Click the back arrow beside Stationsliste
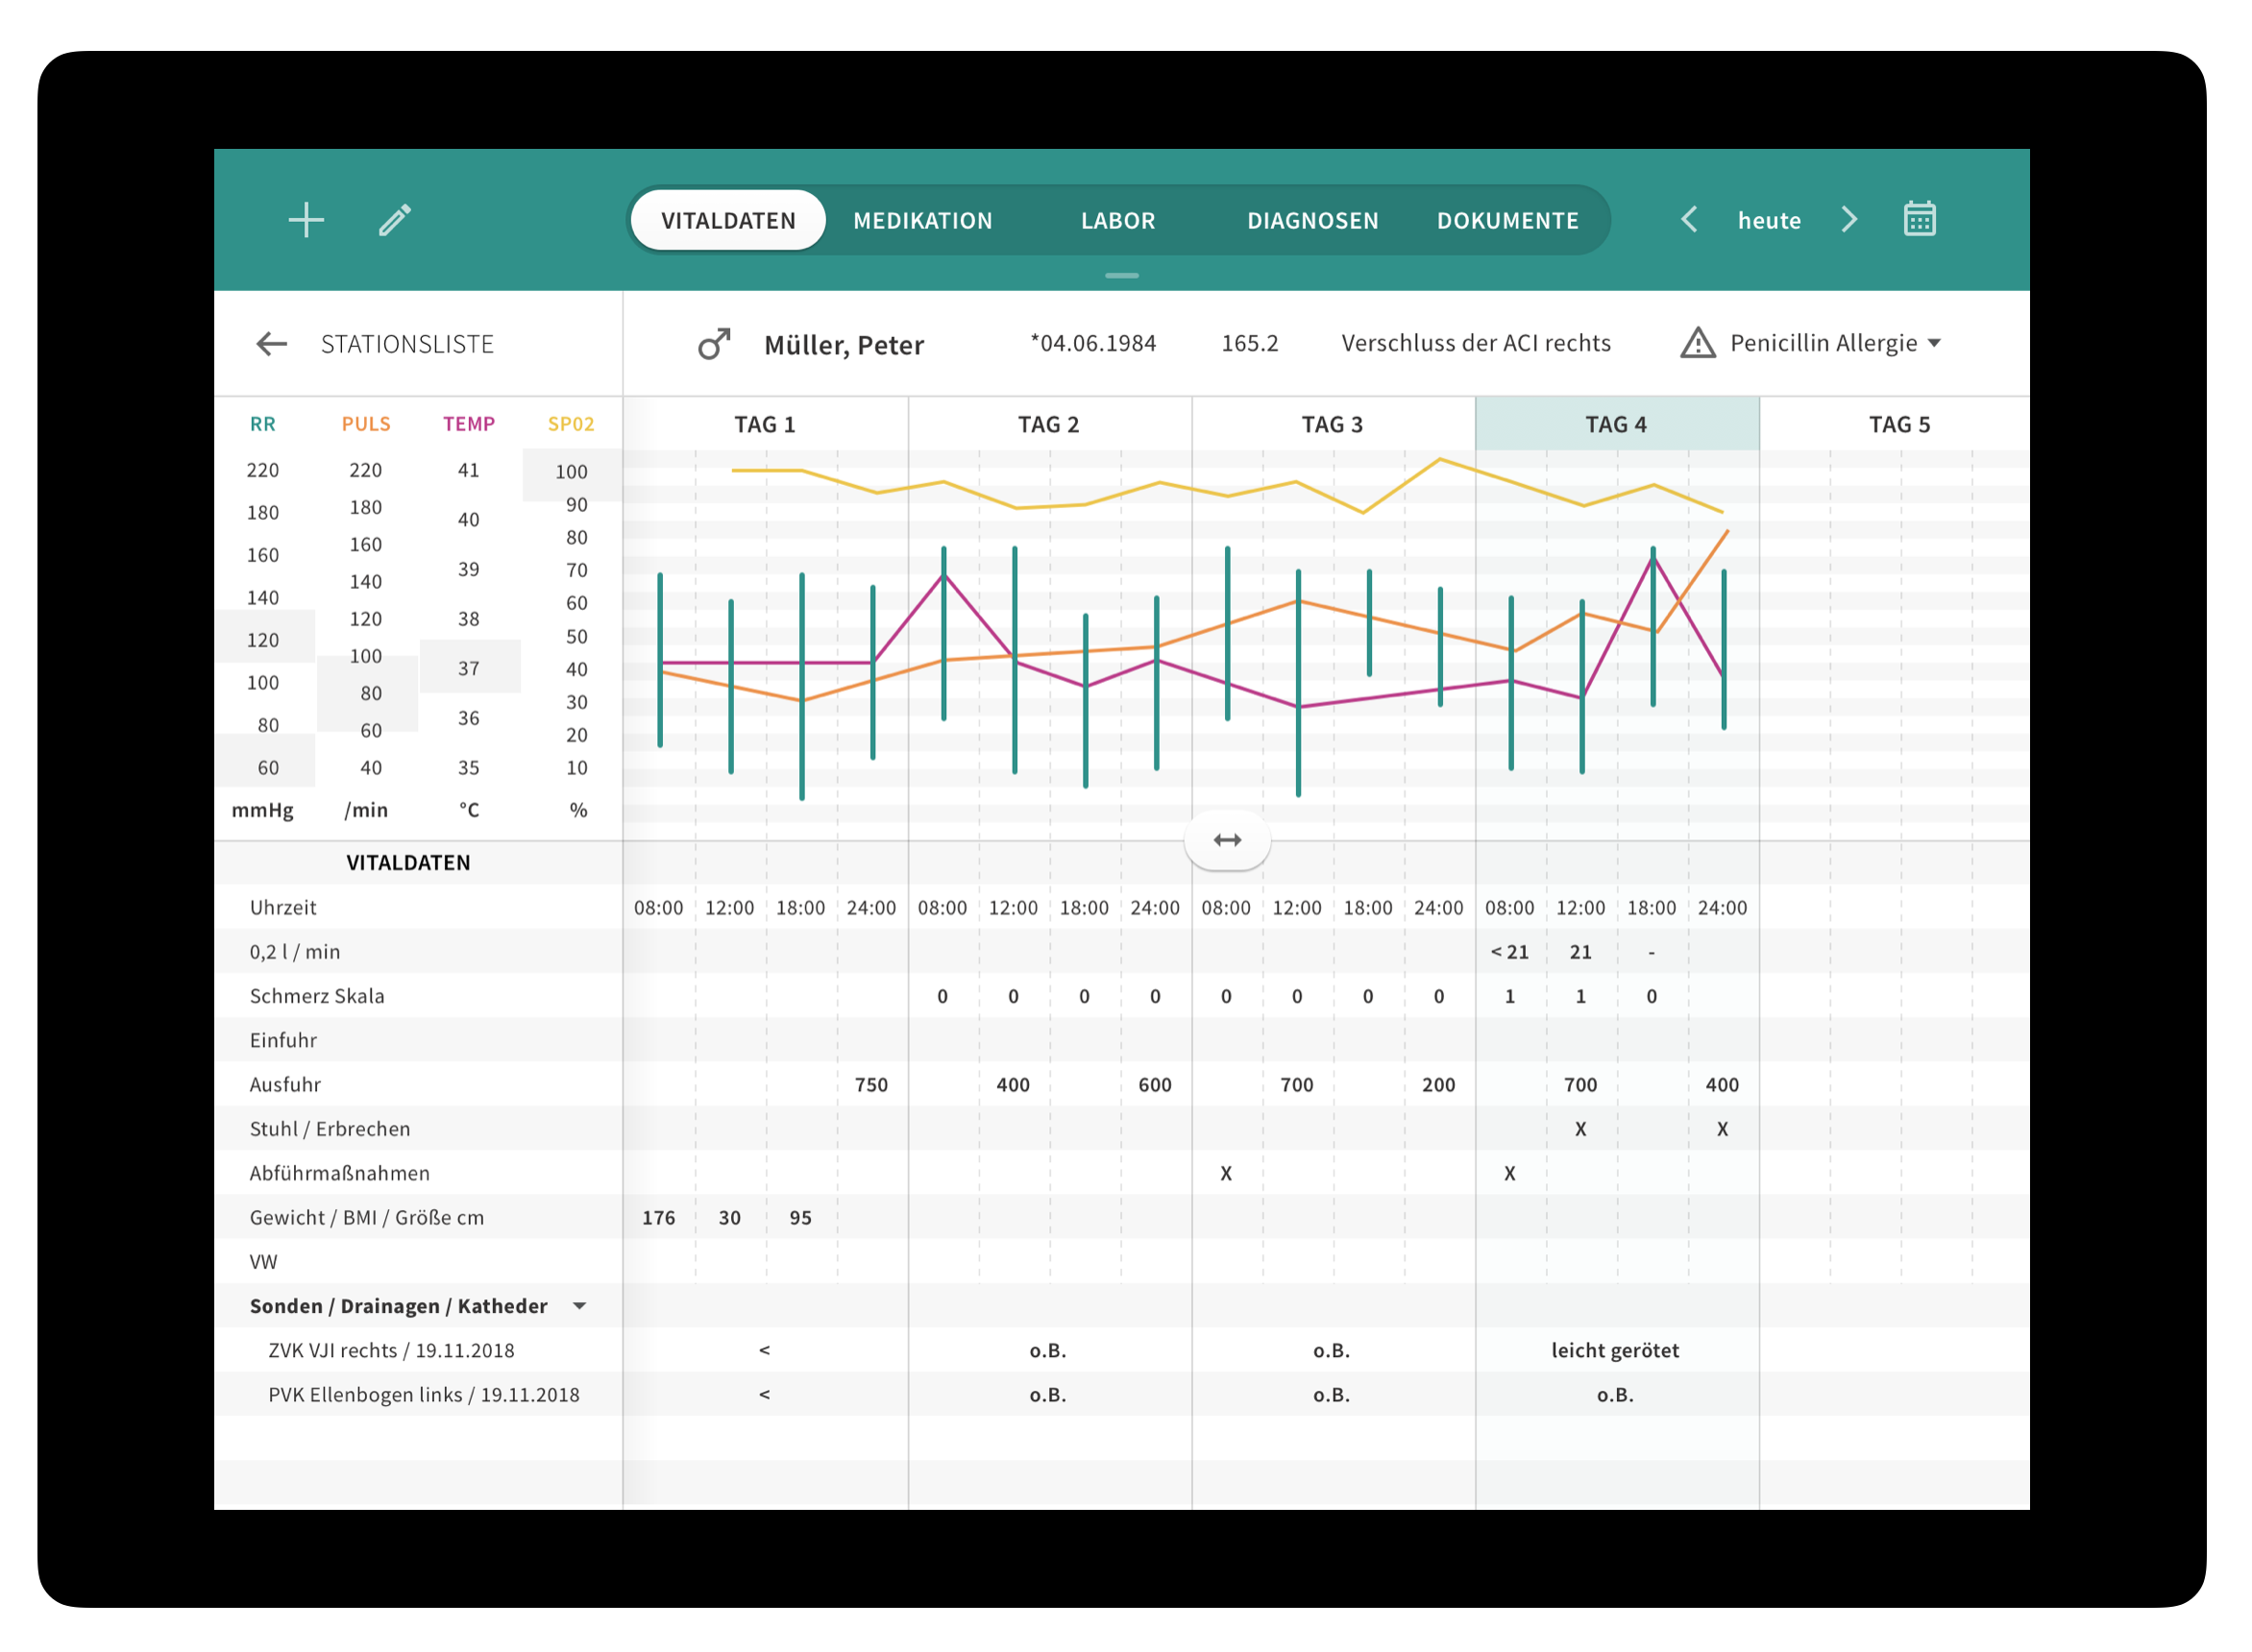Screen dimensions: 2252x1652 pos(271,344)
